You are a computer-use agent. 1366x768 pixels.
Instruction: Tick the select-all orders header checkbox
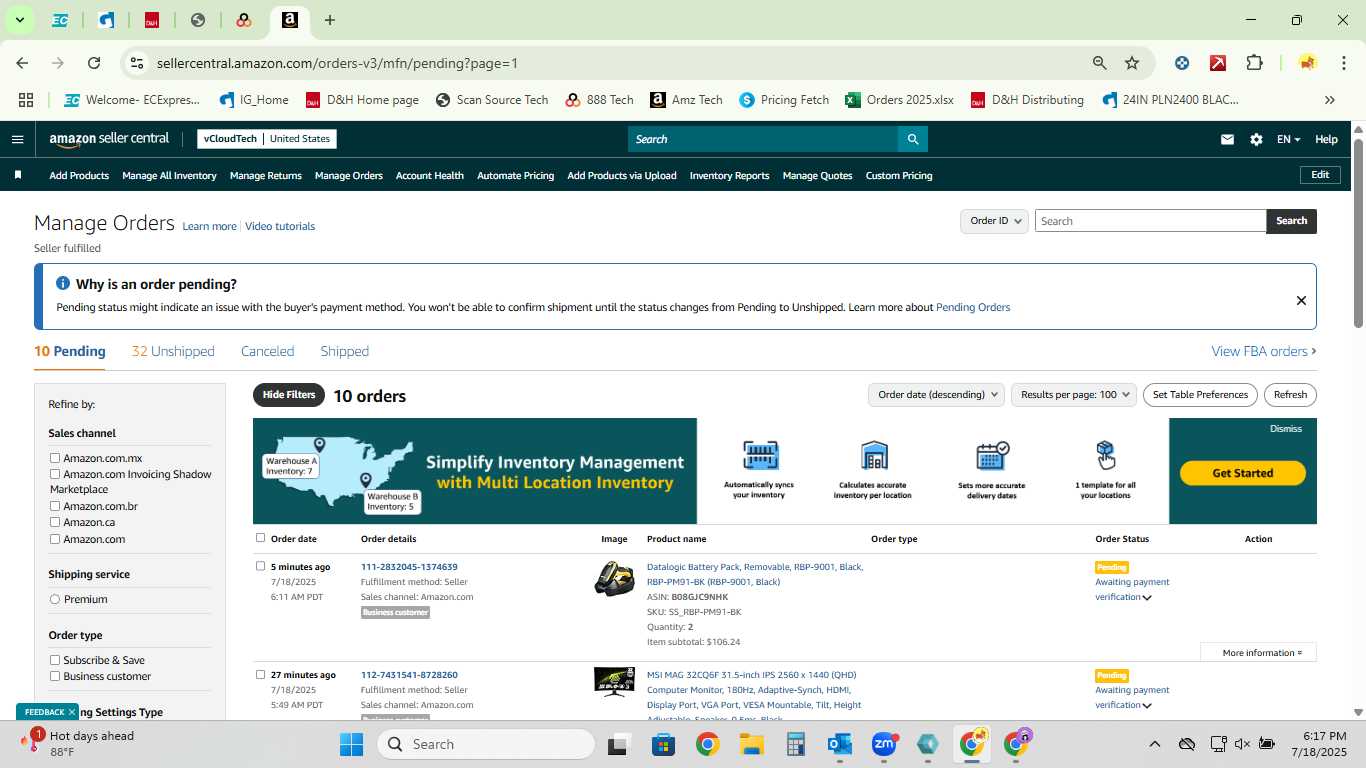[260, 538]
